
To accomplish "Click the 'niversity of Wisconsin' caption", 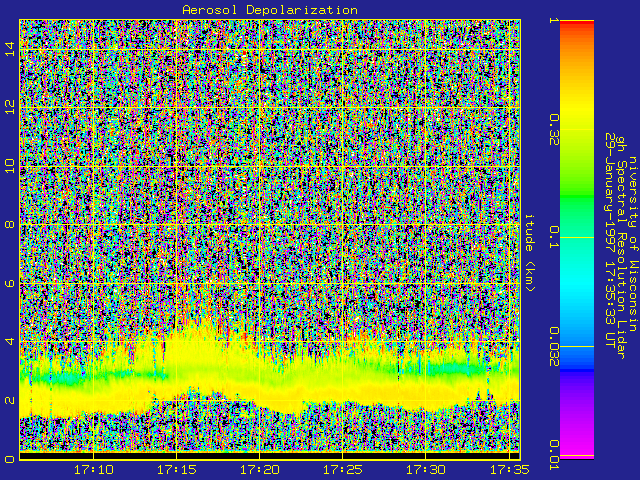I will (x=632, y=244).
